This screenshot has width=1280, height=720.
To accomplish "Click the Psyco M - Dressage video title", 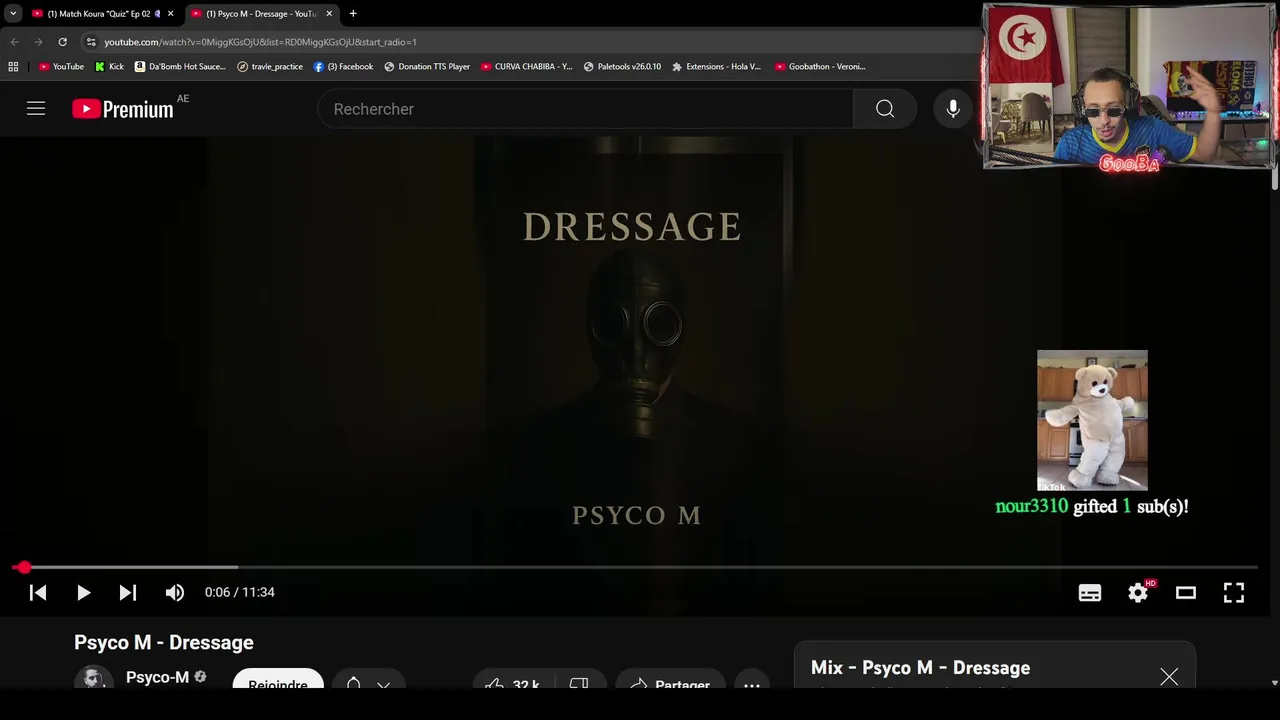I will pos(164,643).
